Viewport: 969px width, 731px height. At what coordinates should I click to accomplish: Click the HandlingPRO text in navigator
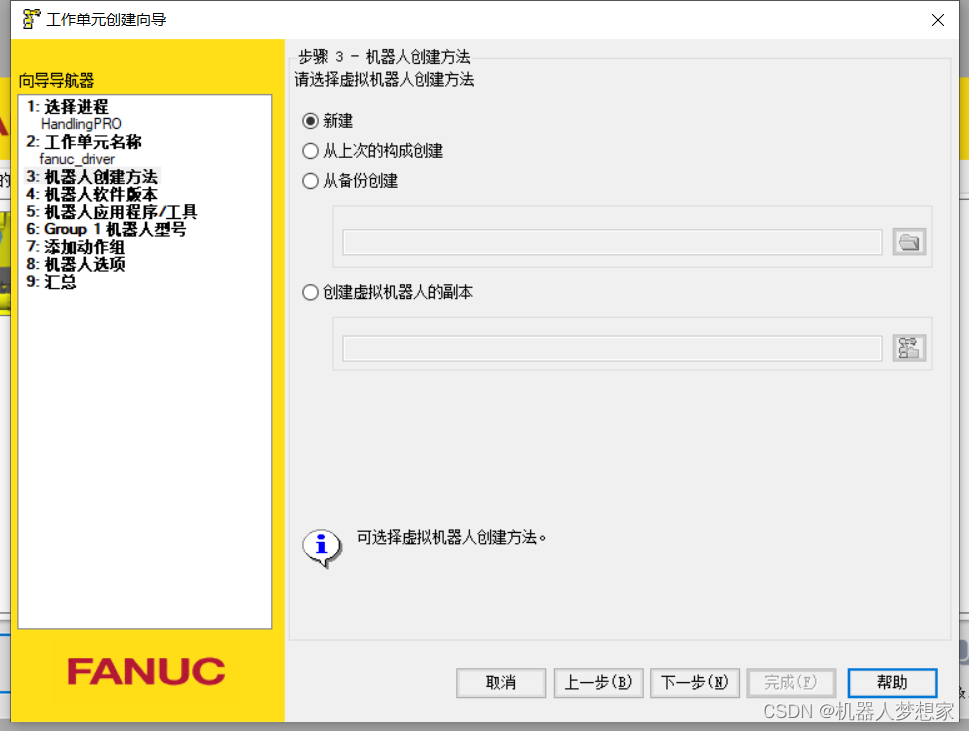(81, 124)
